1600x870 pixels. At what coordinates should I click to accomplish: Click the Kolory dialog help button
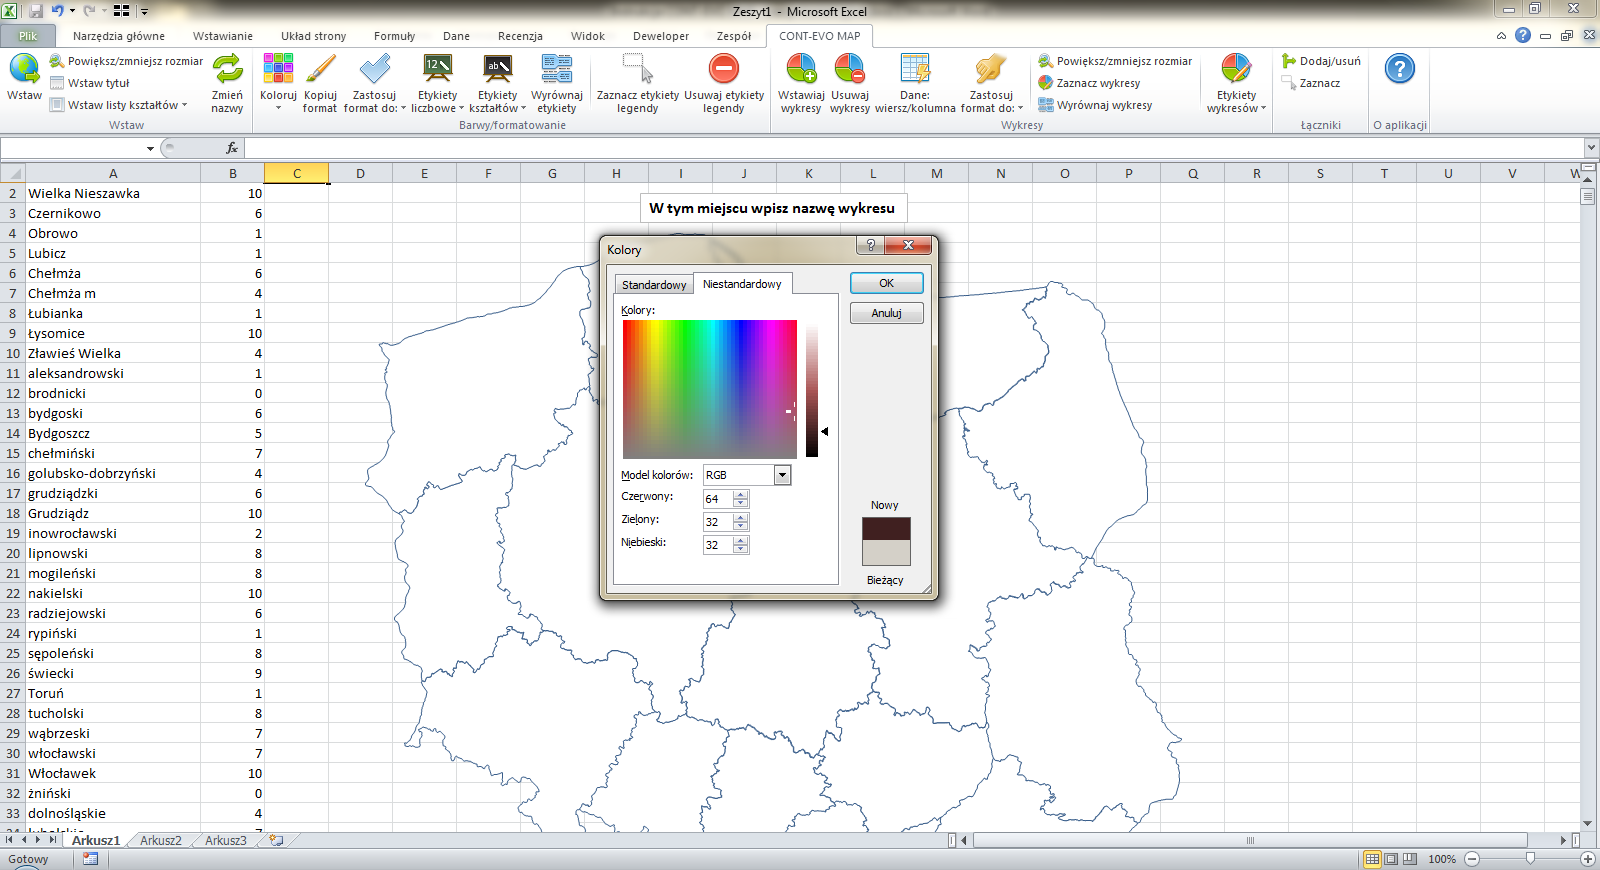pos(870,245)
